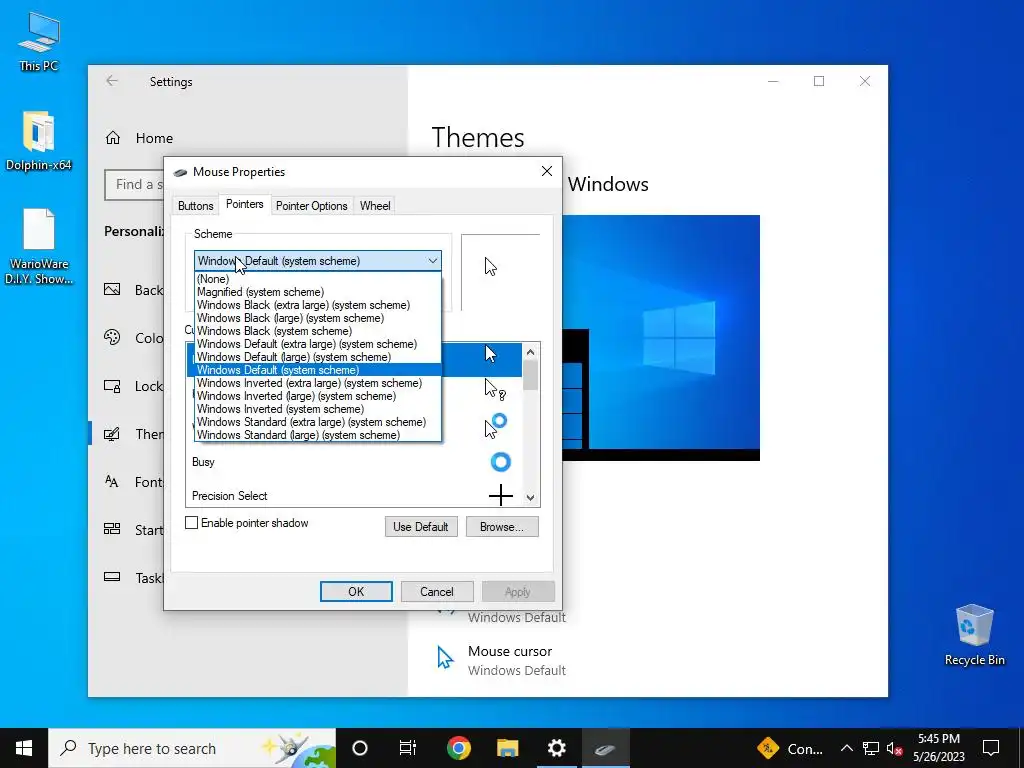The width and height of the screenshot is (1024, 768).
Task: Choose (None) in the scheme list
Action: click(x=318, y=279)
